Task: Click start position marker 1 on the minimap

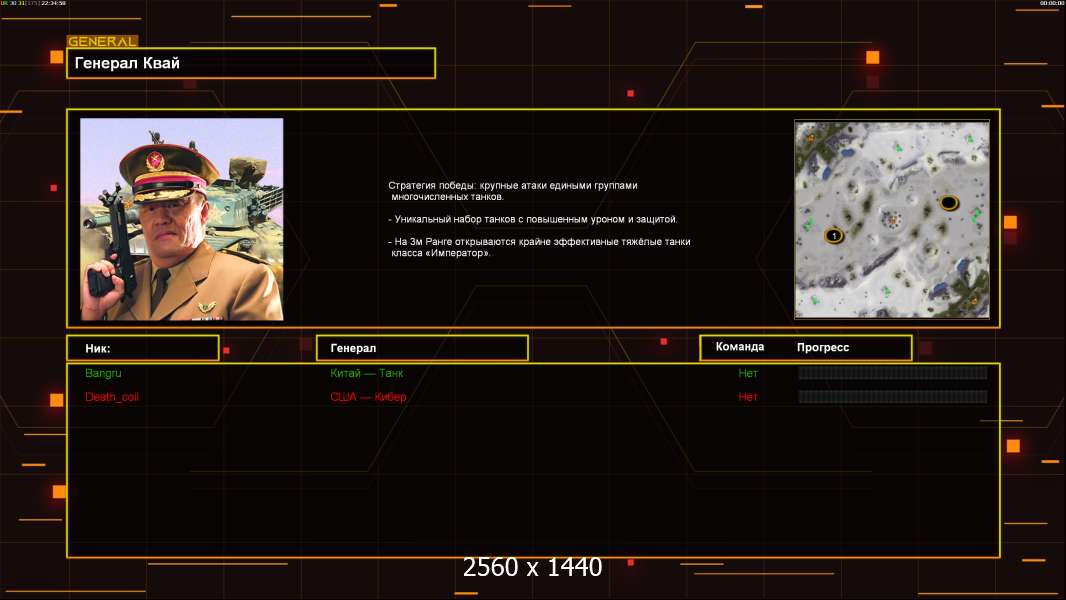Action: 832,235
